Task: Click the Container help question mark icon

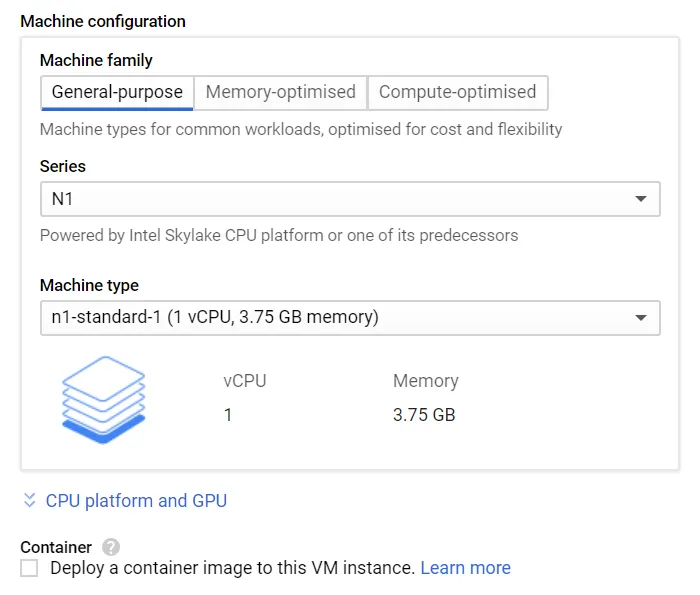Action: (x=111, y=547)
